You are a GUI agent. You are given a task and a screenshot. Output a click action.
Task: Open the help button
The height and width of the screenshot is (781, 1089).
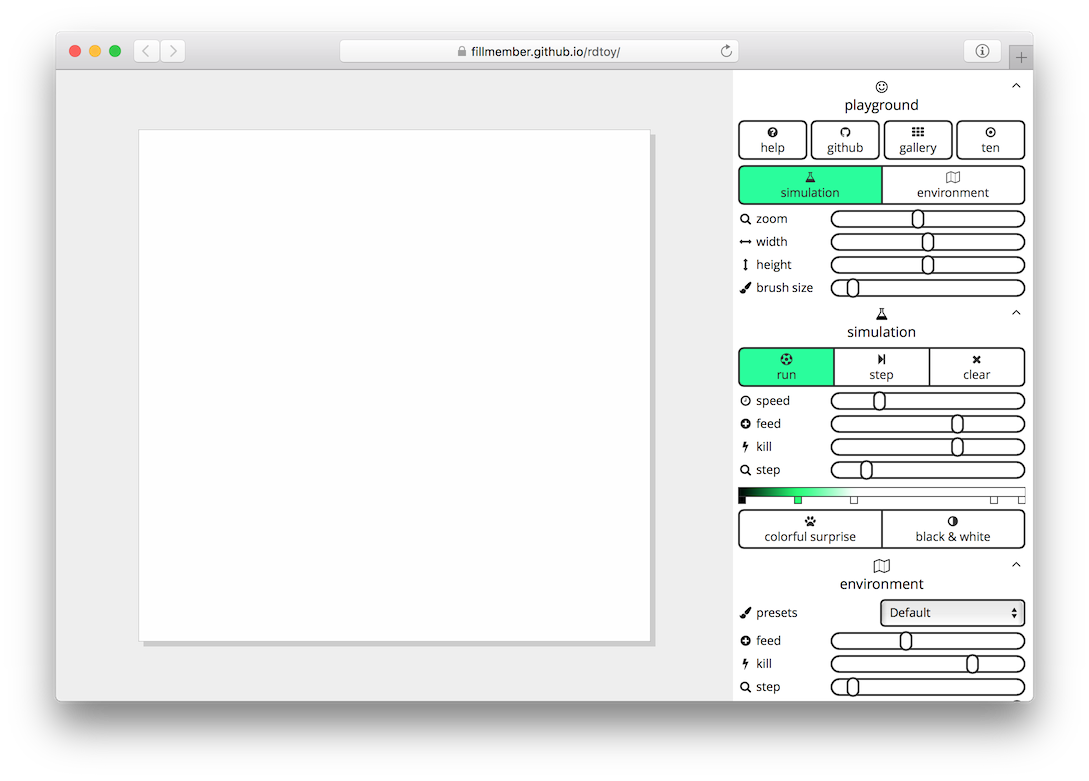[x=772, y=140]
